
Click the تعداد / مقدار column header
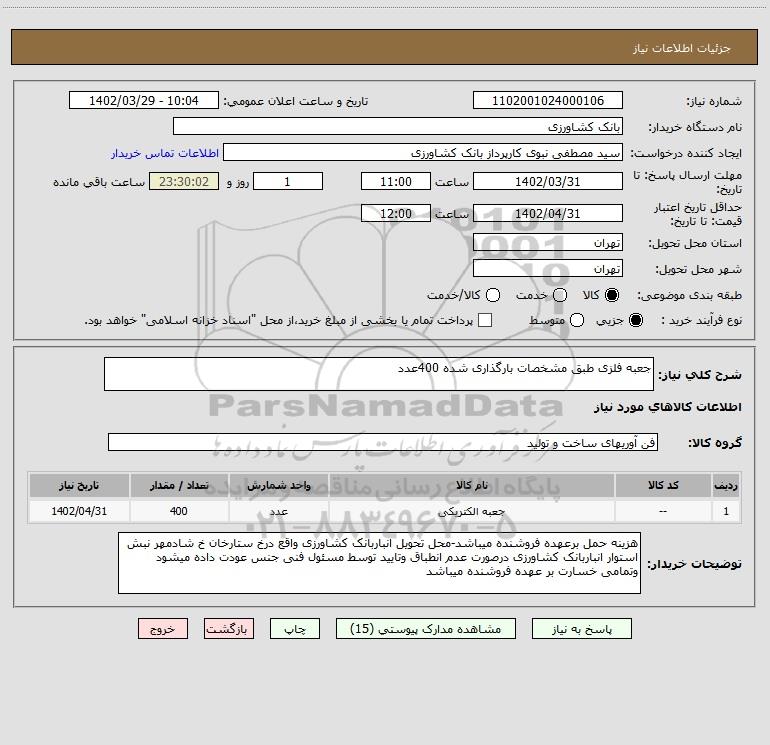coord(179,485)
